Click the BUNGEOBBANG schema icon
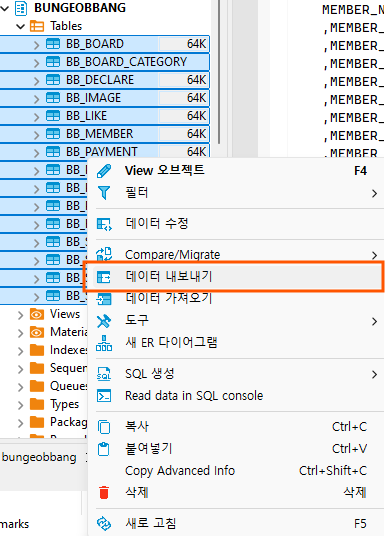This screenshot has height=536, width=385. point(21,8)
